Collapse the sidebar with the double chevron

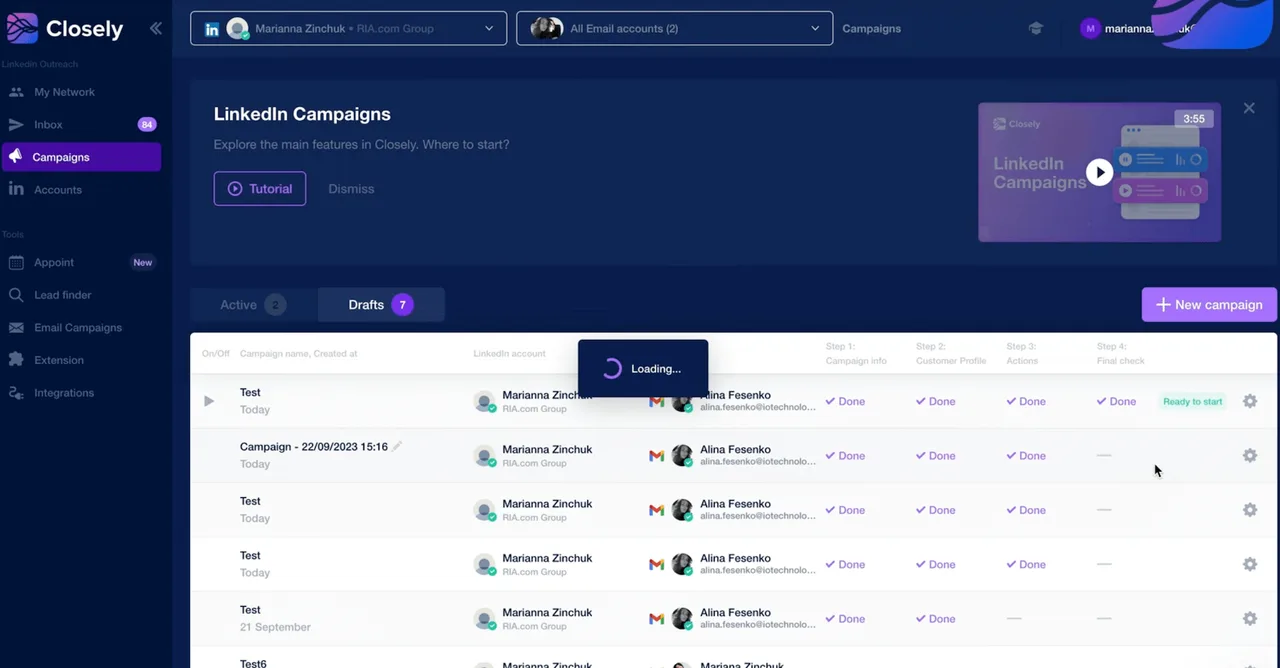156,28
